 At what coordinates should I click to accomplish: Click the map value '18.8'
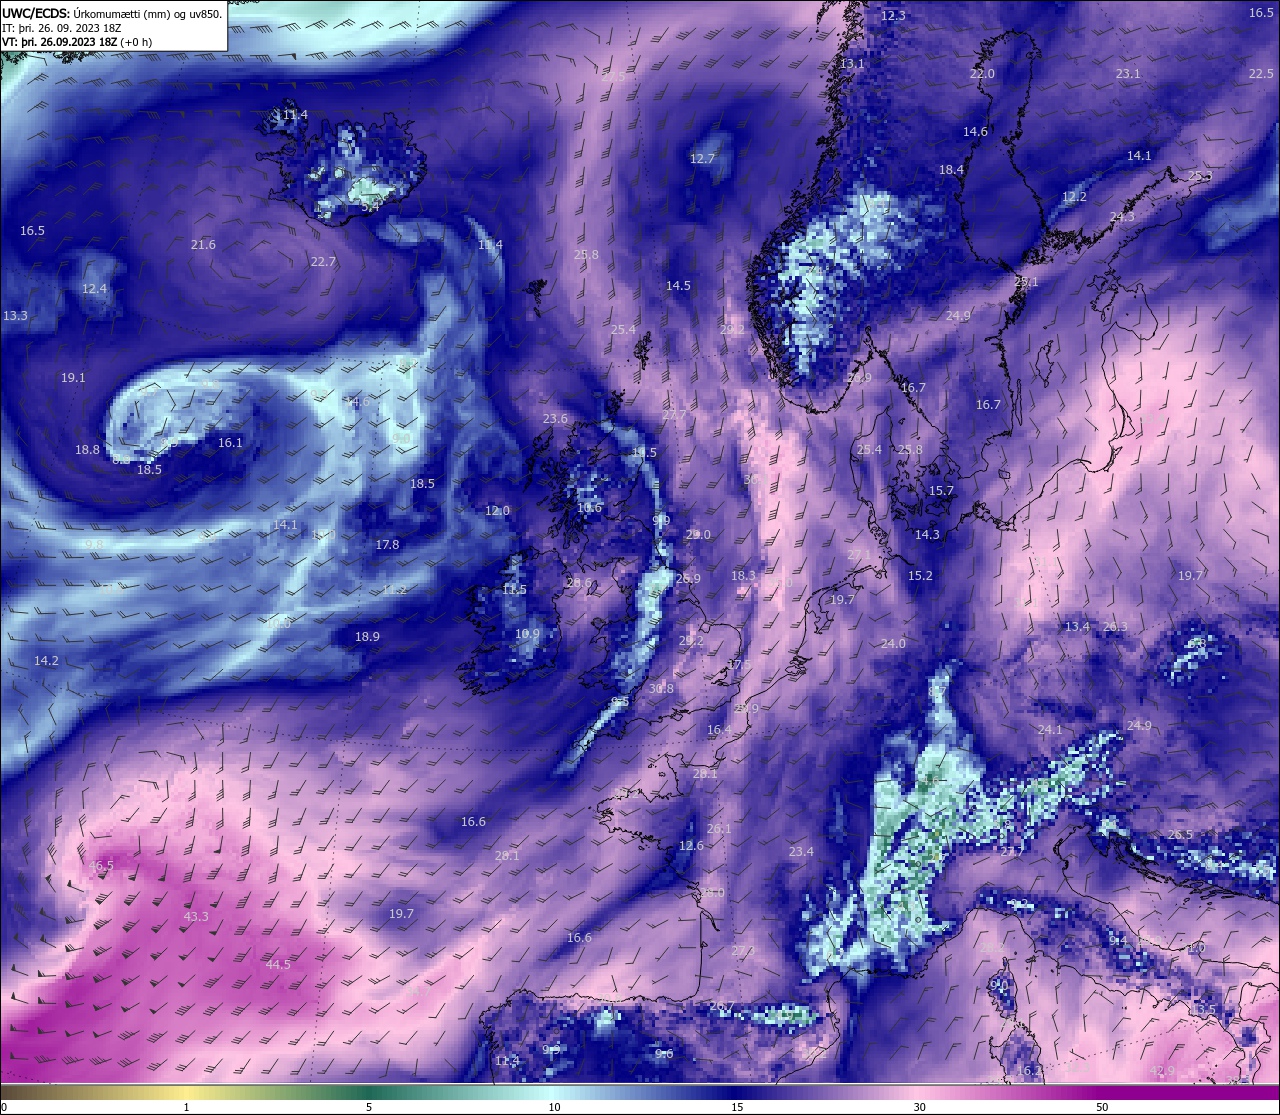[x=87, y=449]
